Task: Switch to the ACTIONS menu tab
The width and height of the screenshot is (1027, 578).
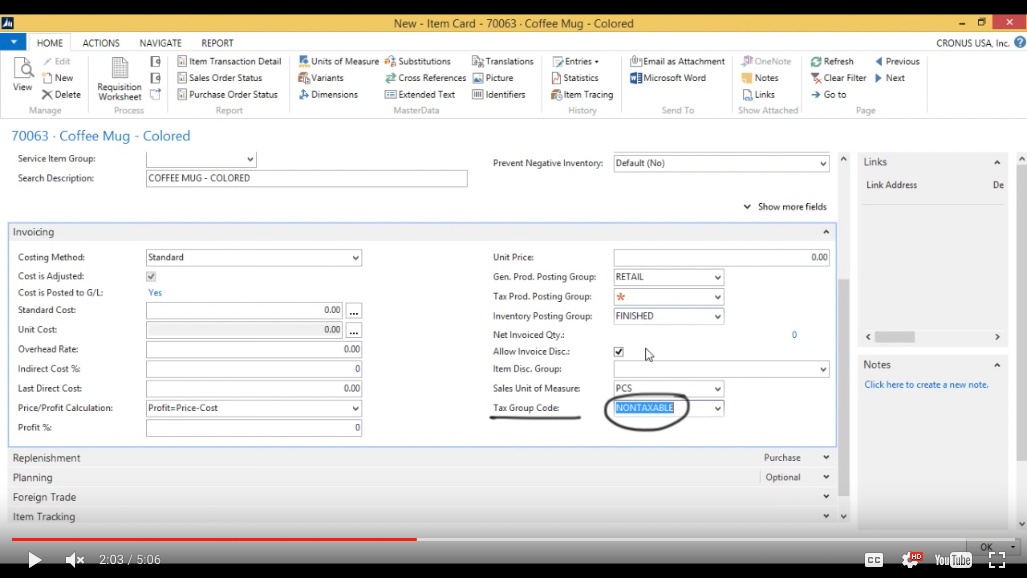Action: [101, 42]
